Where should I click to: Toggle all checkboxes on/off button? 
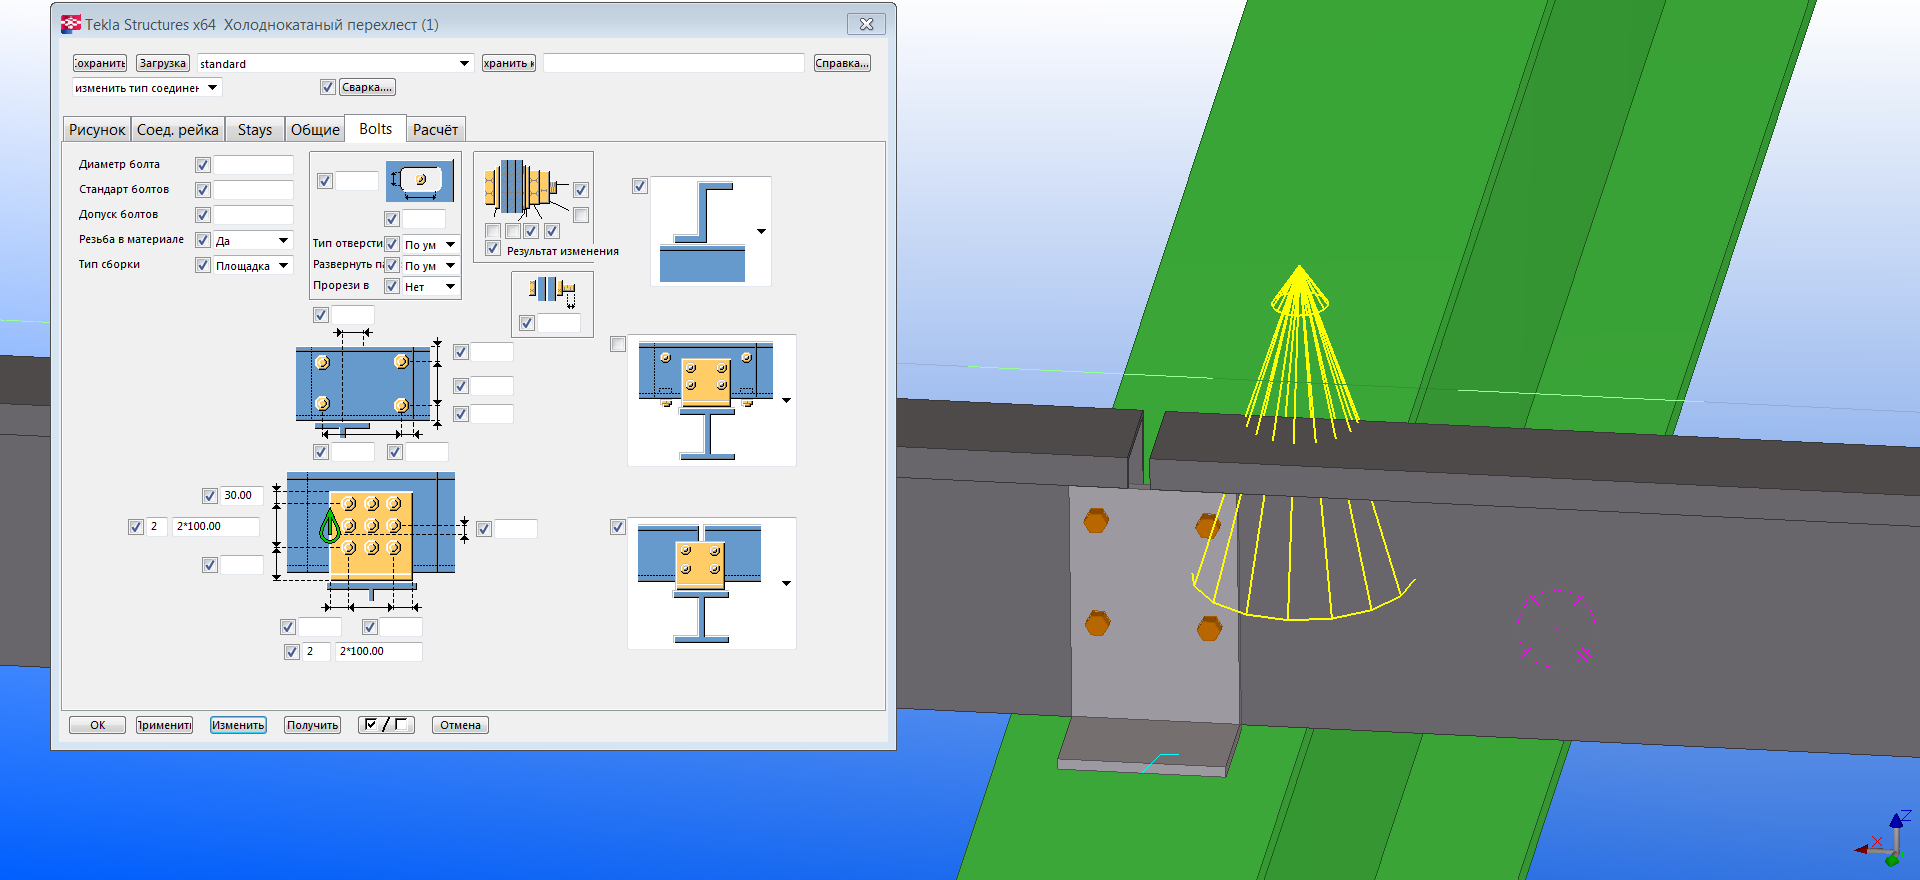point(386,725)
